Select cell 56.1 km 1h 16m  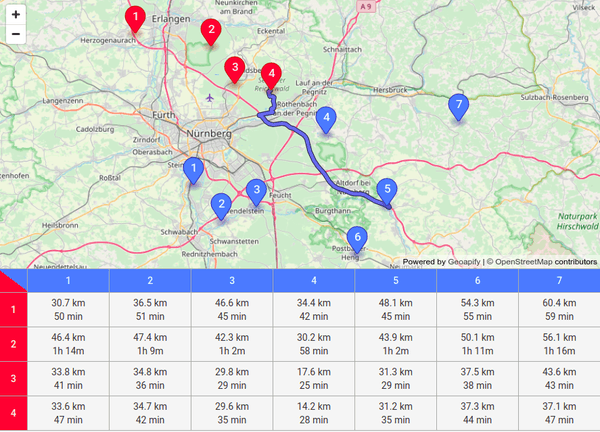point(559,344)
